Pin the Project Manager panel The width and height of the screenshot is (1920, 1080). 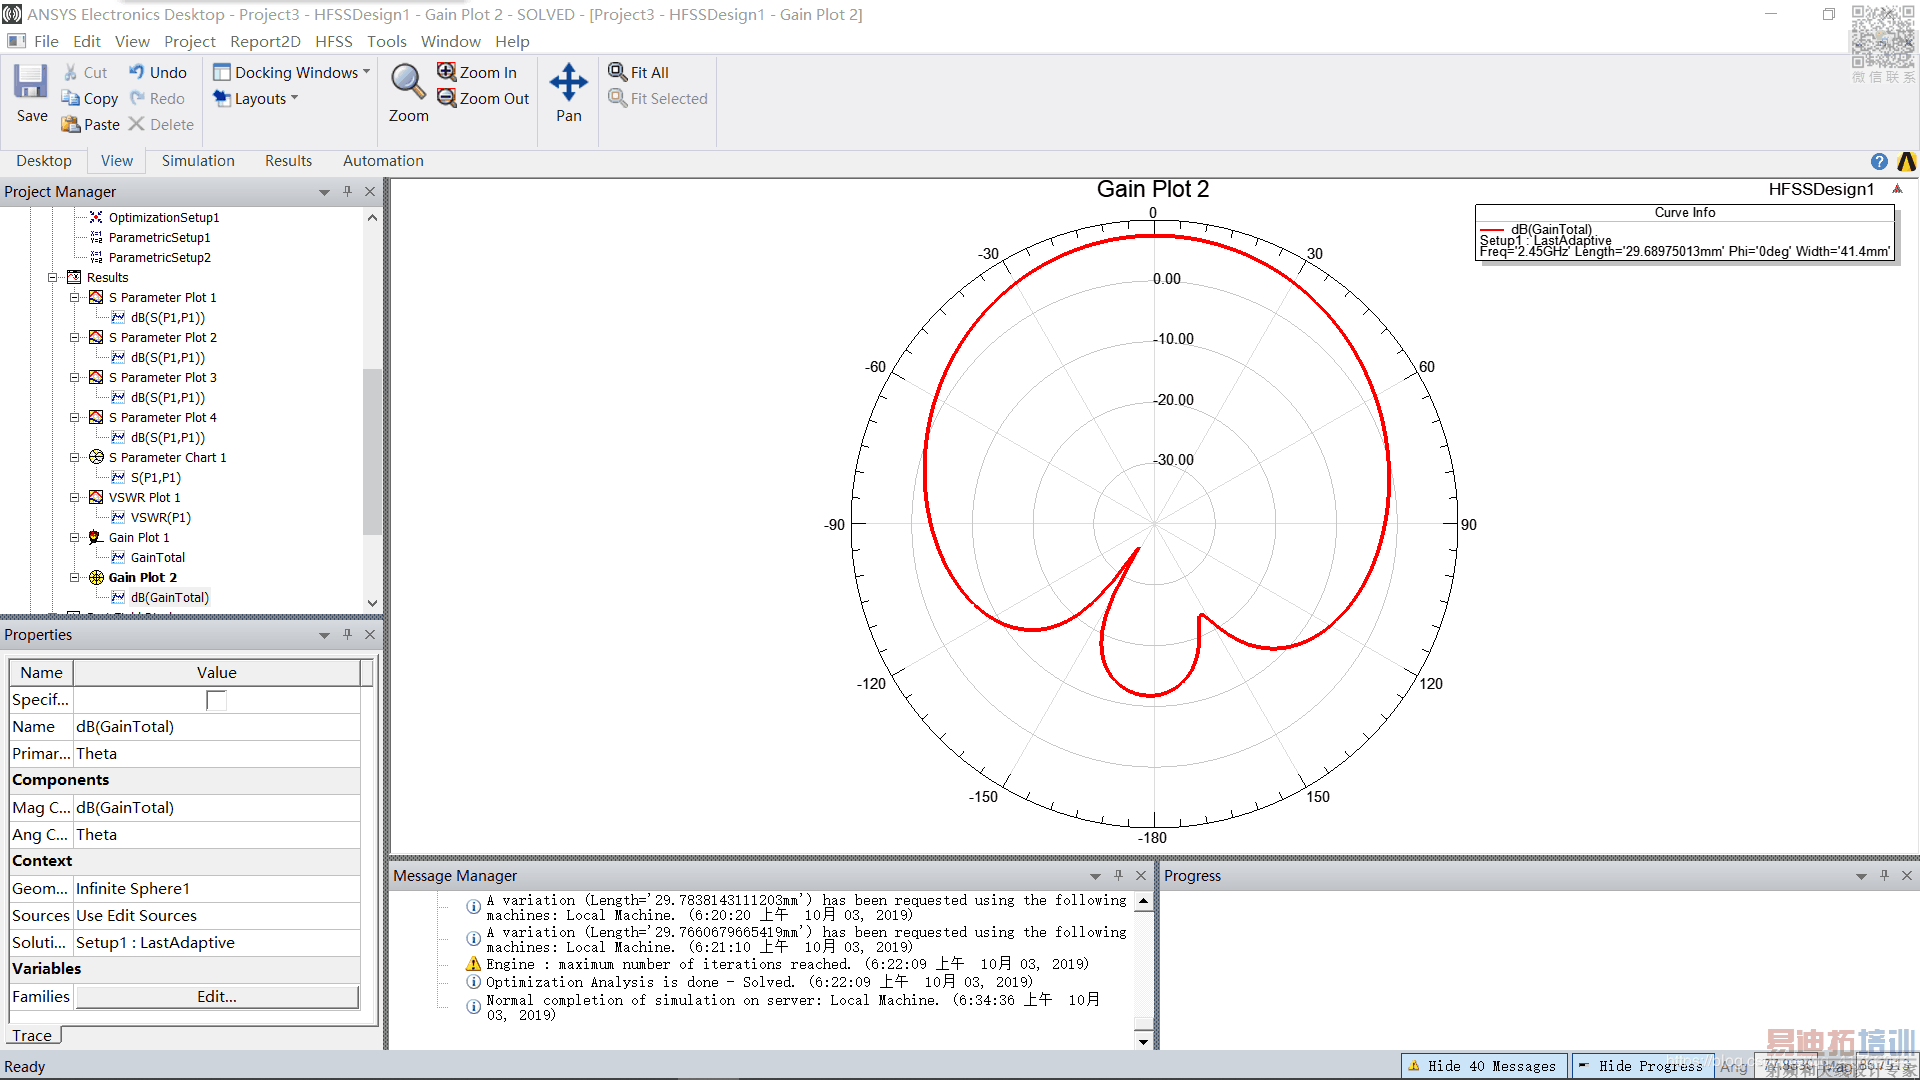coord(347,191)
